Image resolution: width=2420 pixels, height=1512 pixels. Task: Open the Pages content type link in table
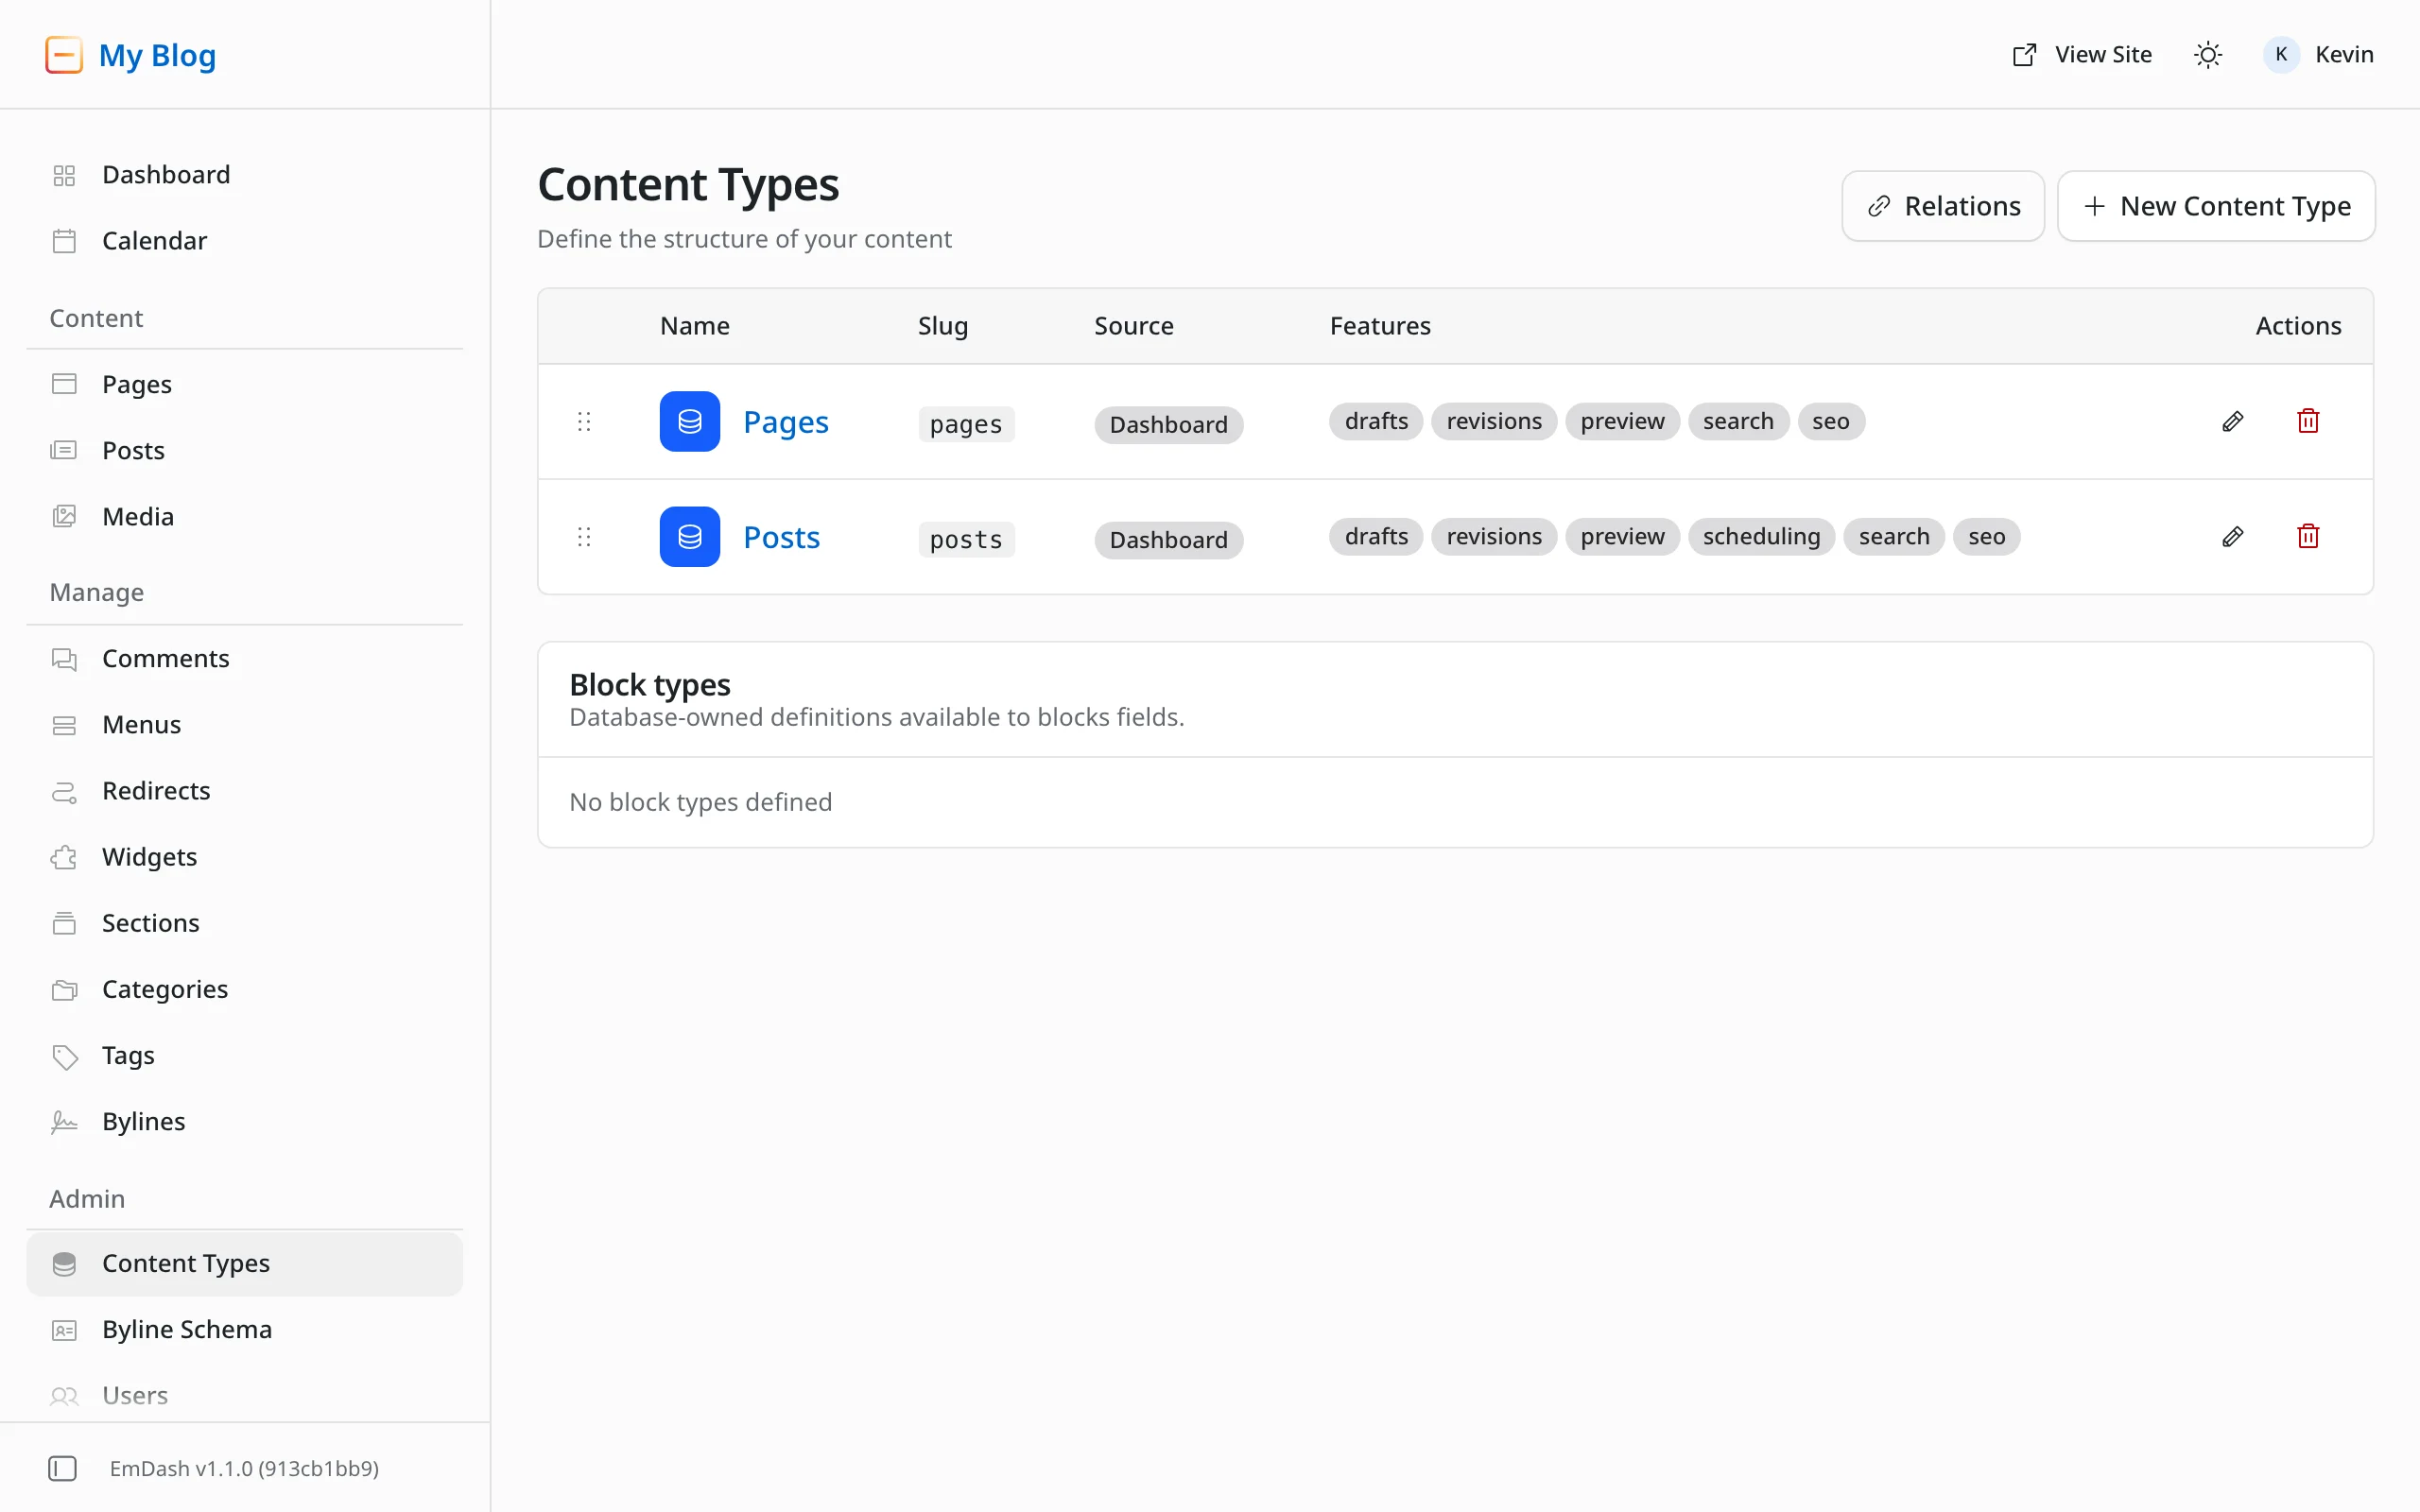click(x=786, y=422)
